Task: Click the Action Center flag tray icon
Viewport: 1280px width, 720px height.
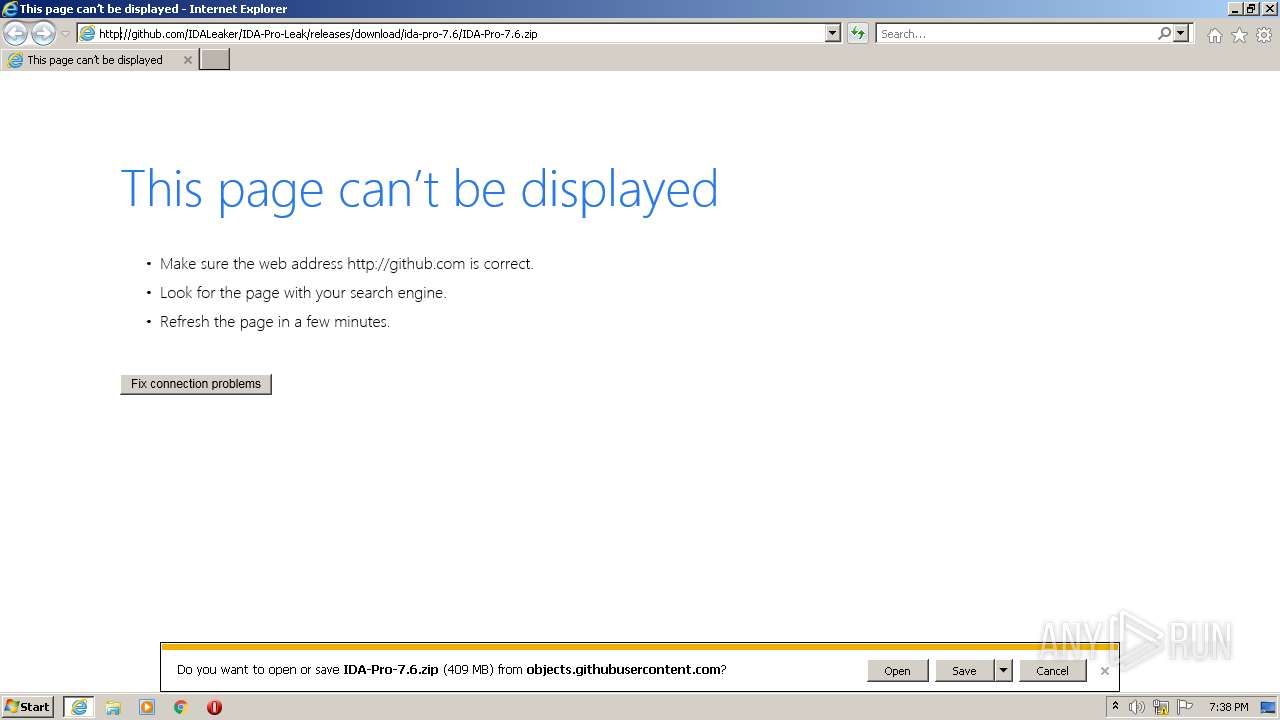Action: coord(1185,707)
